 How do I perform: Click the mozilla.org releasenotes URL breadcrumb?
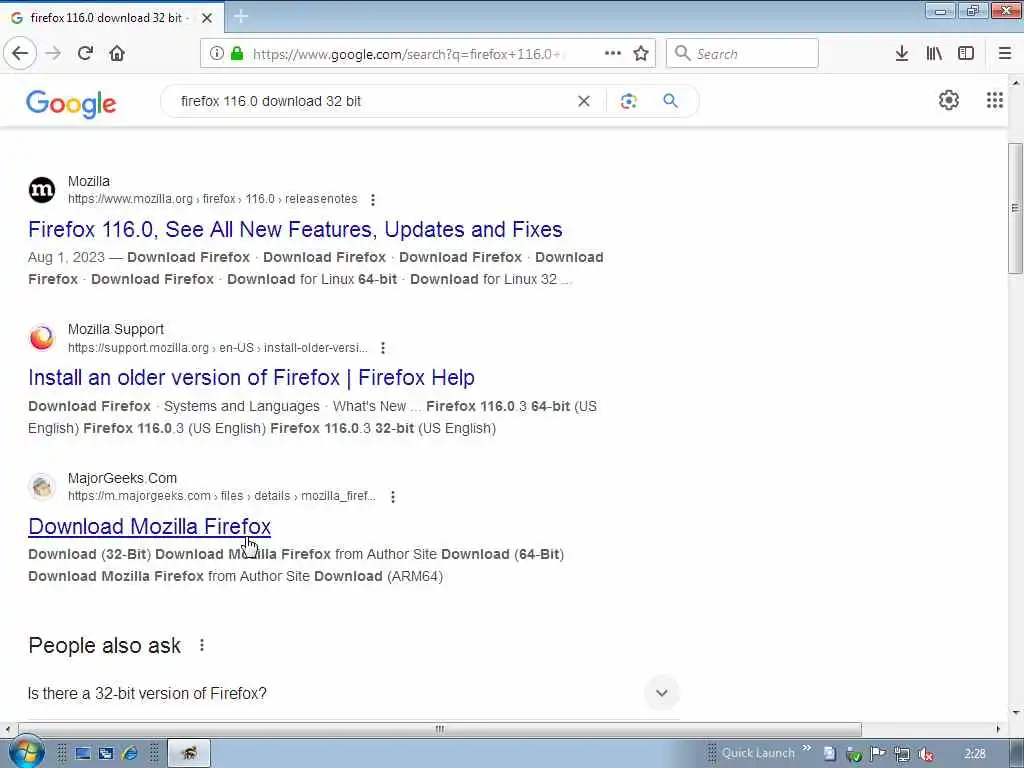click(212, 199)
